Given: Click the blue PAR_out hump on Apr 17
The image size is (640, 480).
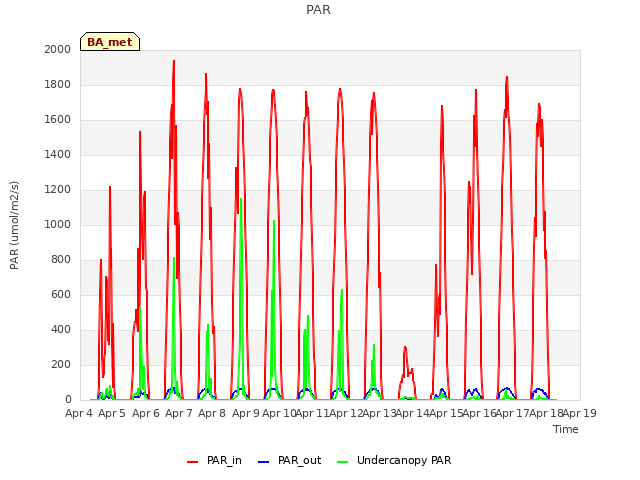Looking at the screenshot, I should tap(507, 389).
